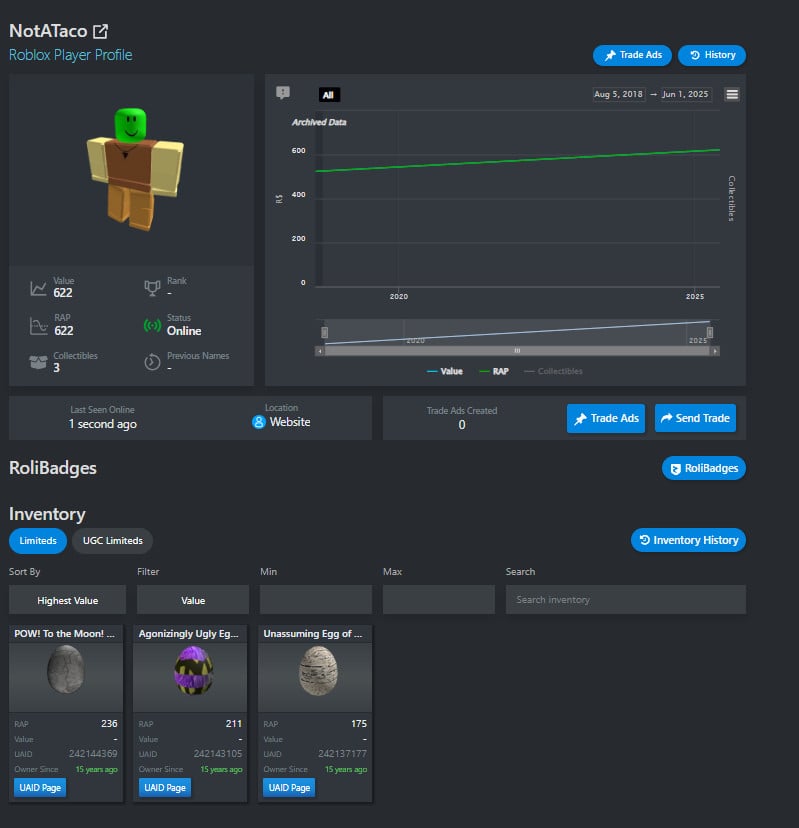This screenshot has height=828, width=799.
Task: Click the top Trade Ads pill button
Action: tap(632, 55)
